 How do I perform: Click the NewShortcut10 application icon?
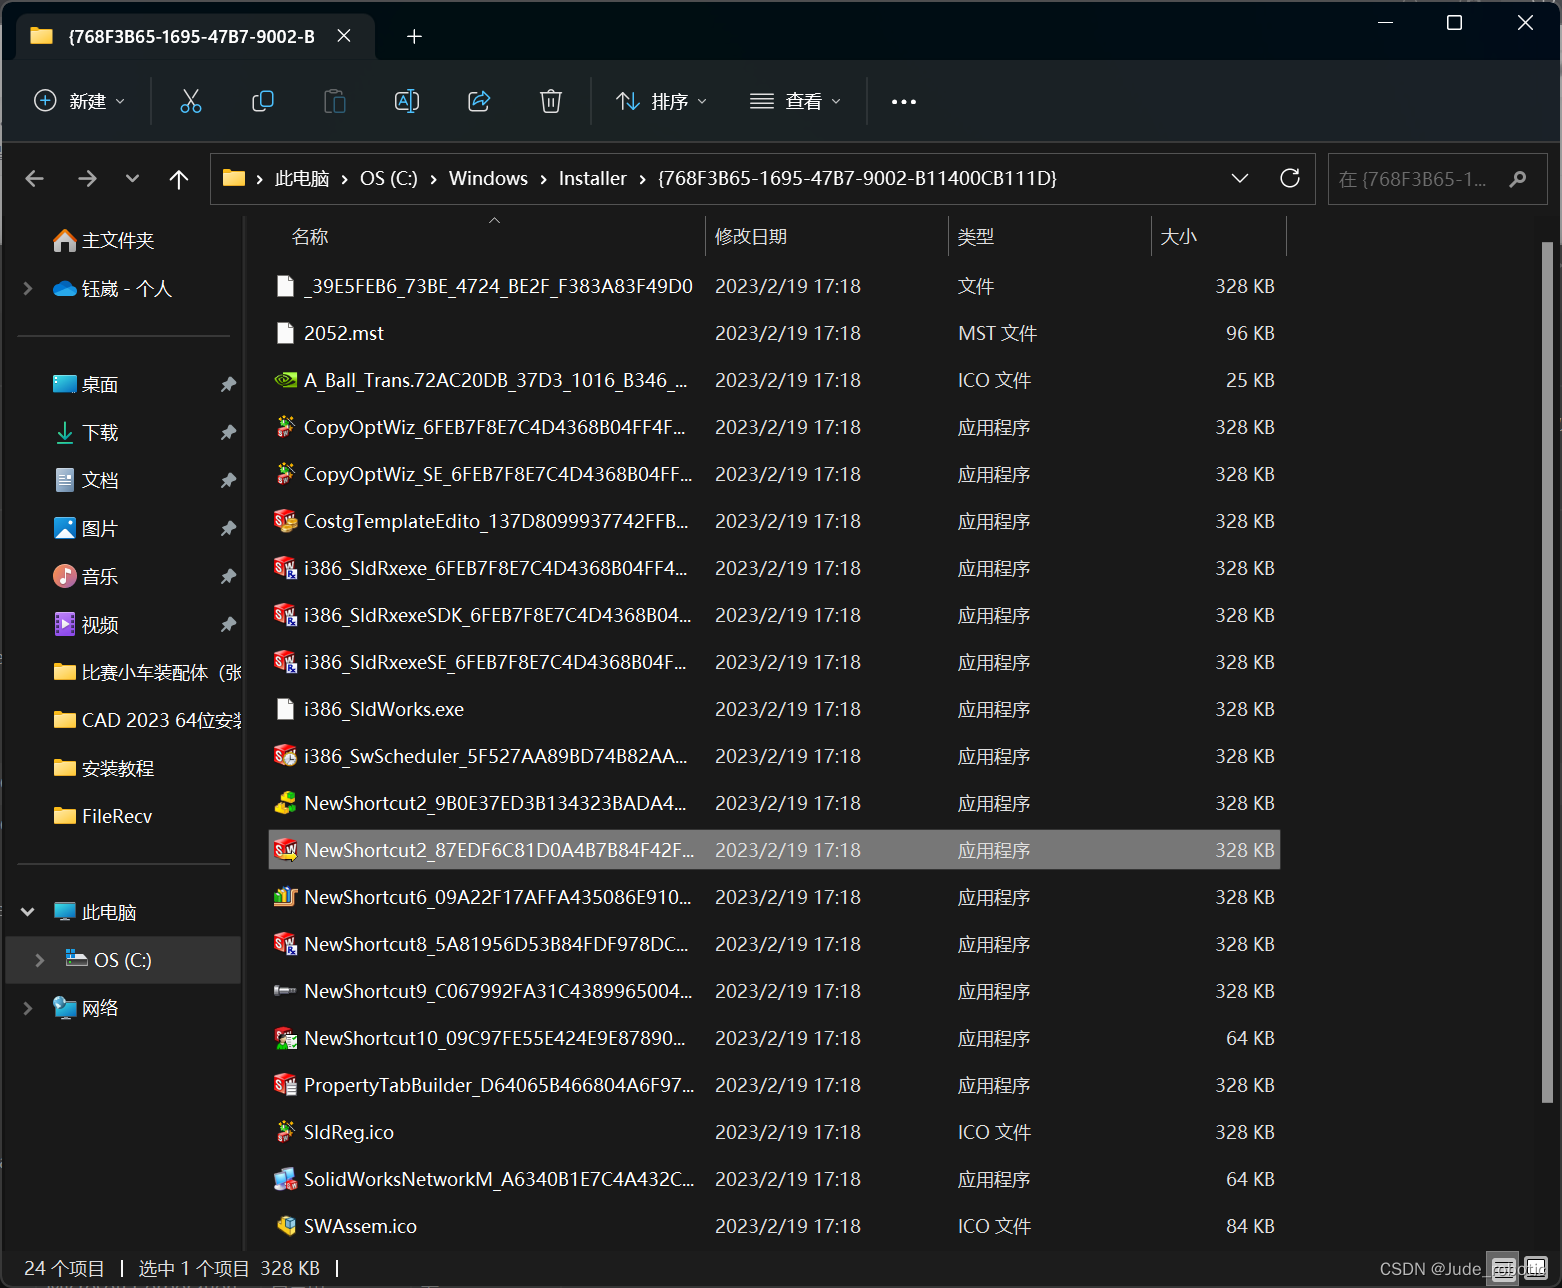(x=285, y=1038)
